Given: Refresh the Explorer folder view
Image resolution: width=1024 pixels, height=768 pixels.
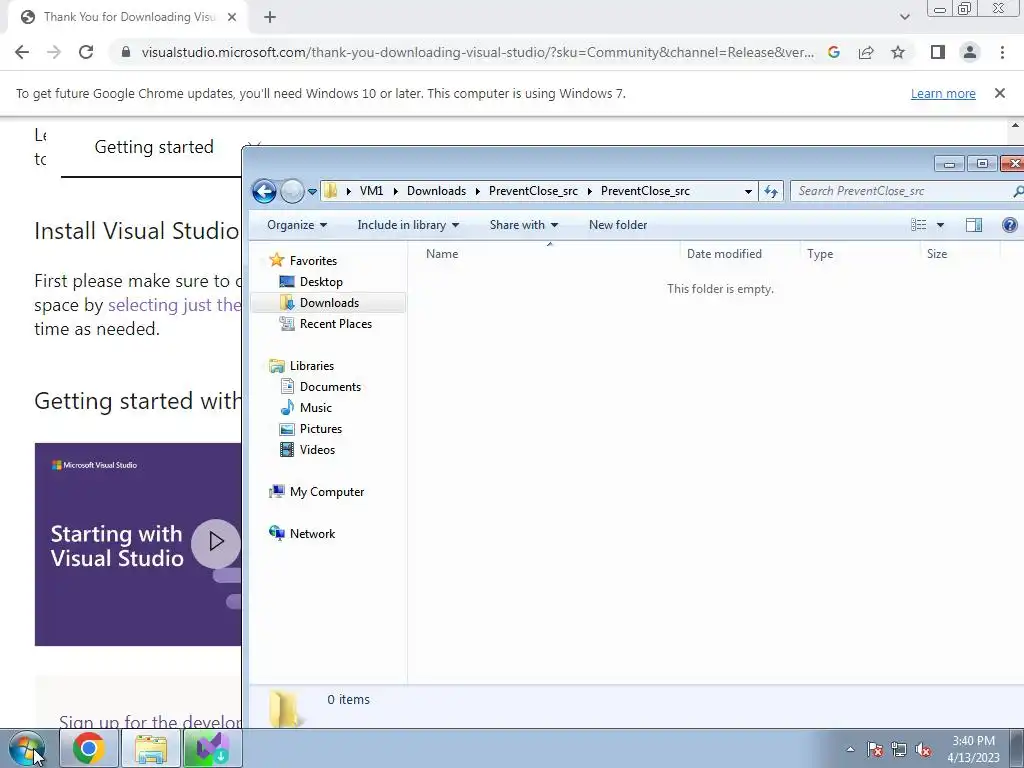Looking at the screenshot, I should [x=771, y=191].
